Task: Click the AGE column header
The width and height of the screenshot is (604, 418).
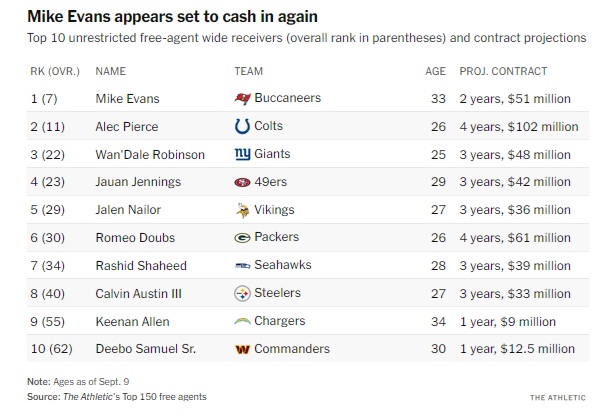Action: coord(435,72)
